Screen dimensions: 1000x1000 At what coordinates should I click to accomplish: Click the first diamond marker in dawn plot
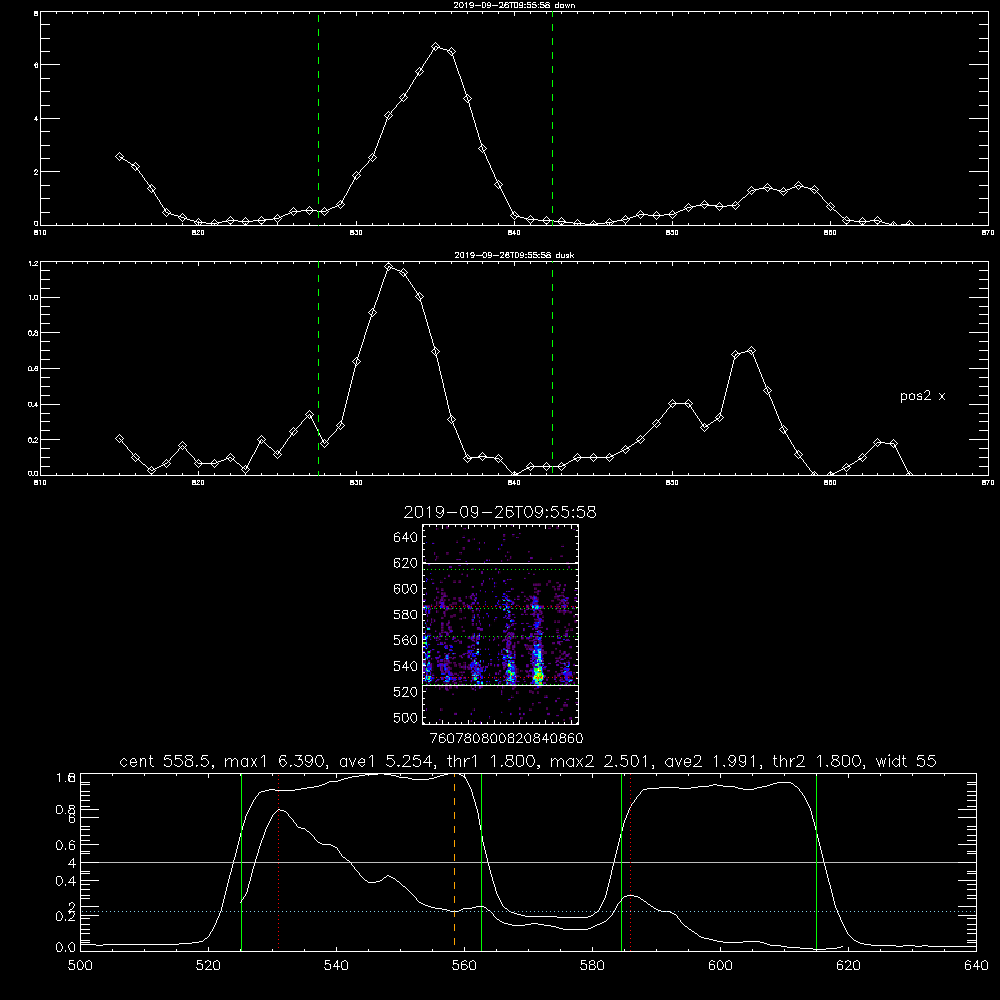pyautogui.click(x=119, y=156)
